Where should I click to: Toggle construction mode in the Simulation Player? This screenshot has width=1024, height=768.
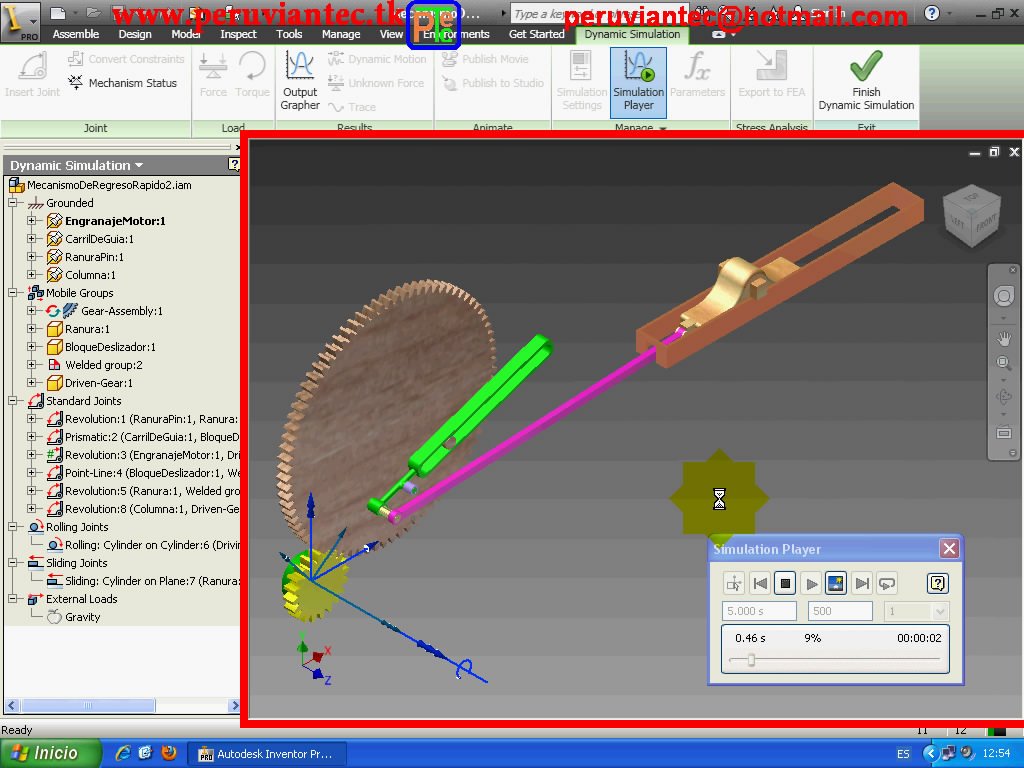[x=735, y=583]
